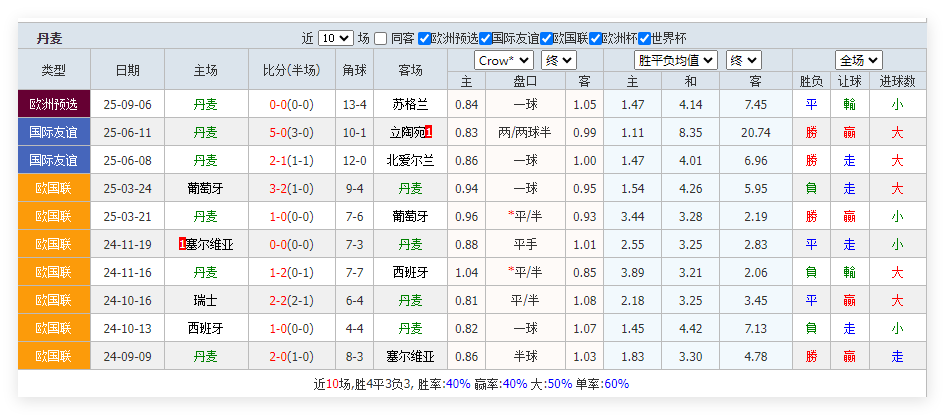Open 苏格兰 away team link
Viewport: 946px width, 415px height.
click(410, 104)
